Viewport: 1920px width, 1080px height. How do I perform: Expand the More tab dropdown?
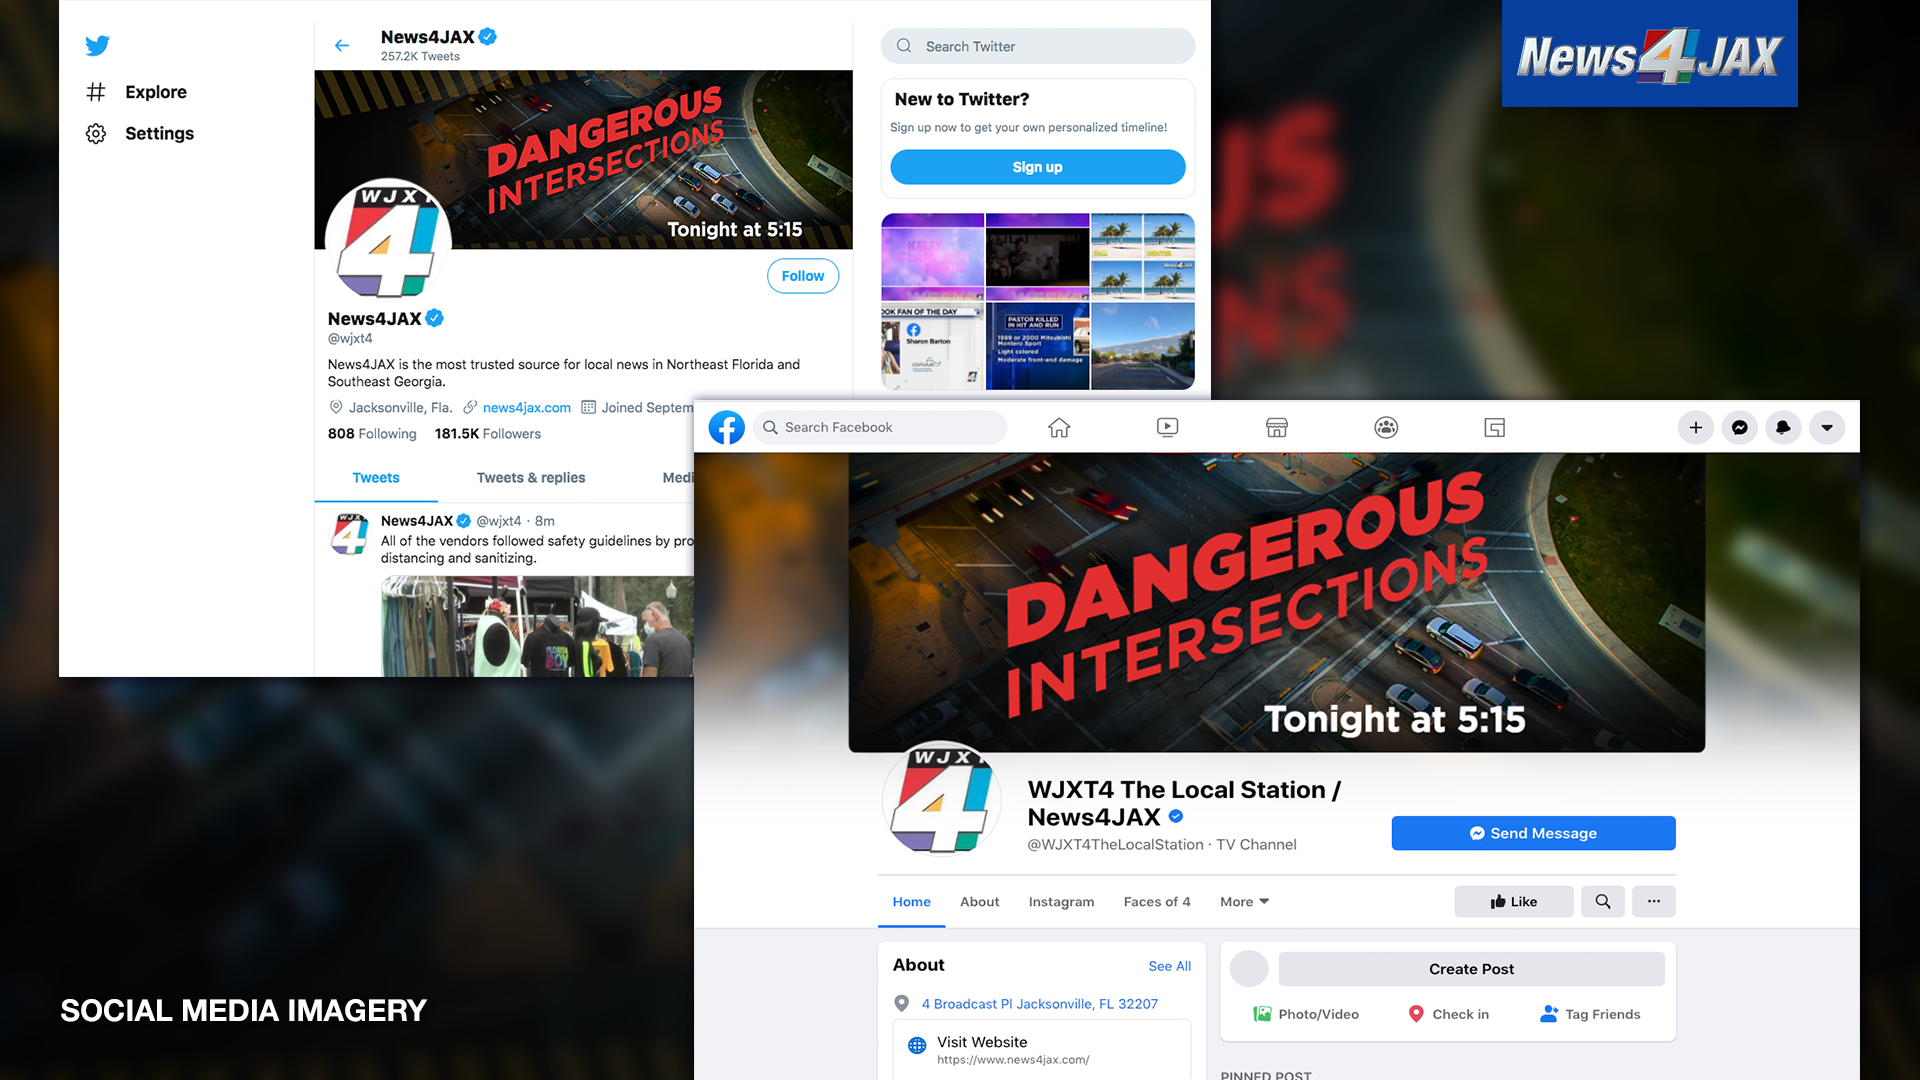[1244, 901]
